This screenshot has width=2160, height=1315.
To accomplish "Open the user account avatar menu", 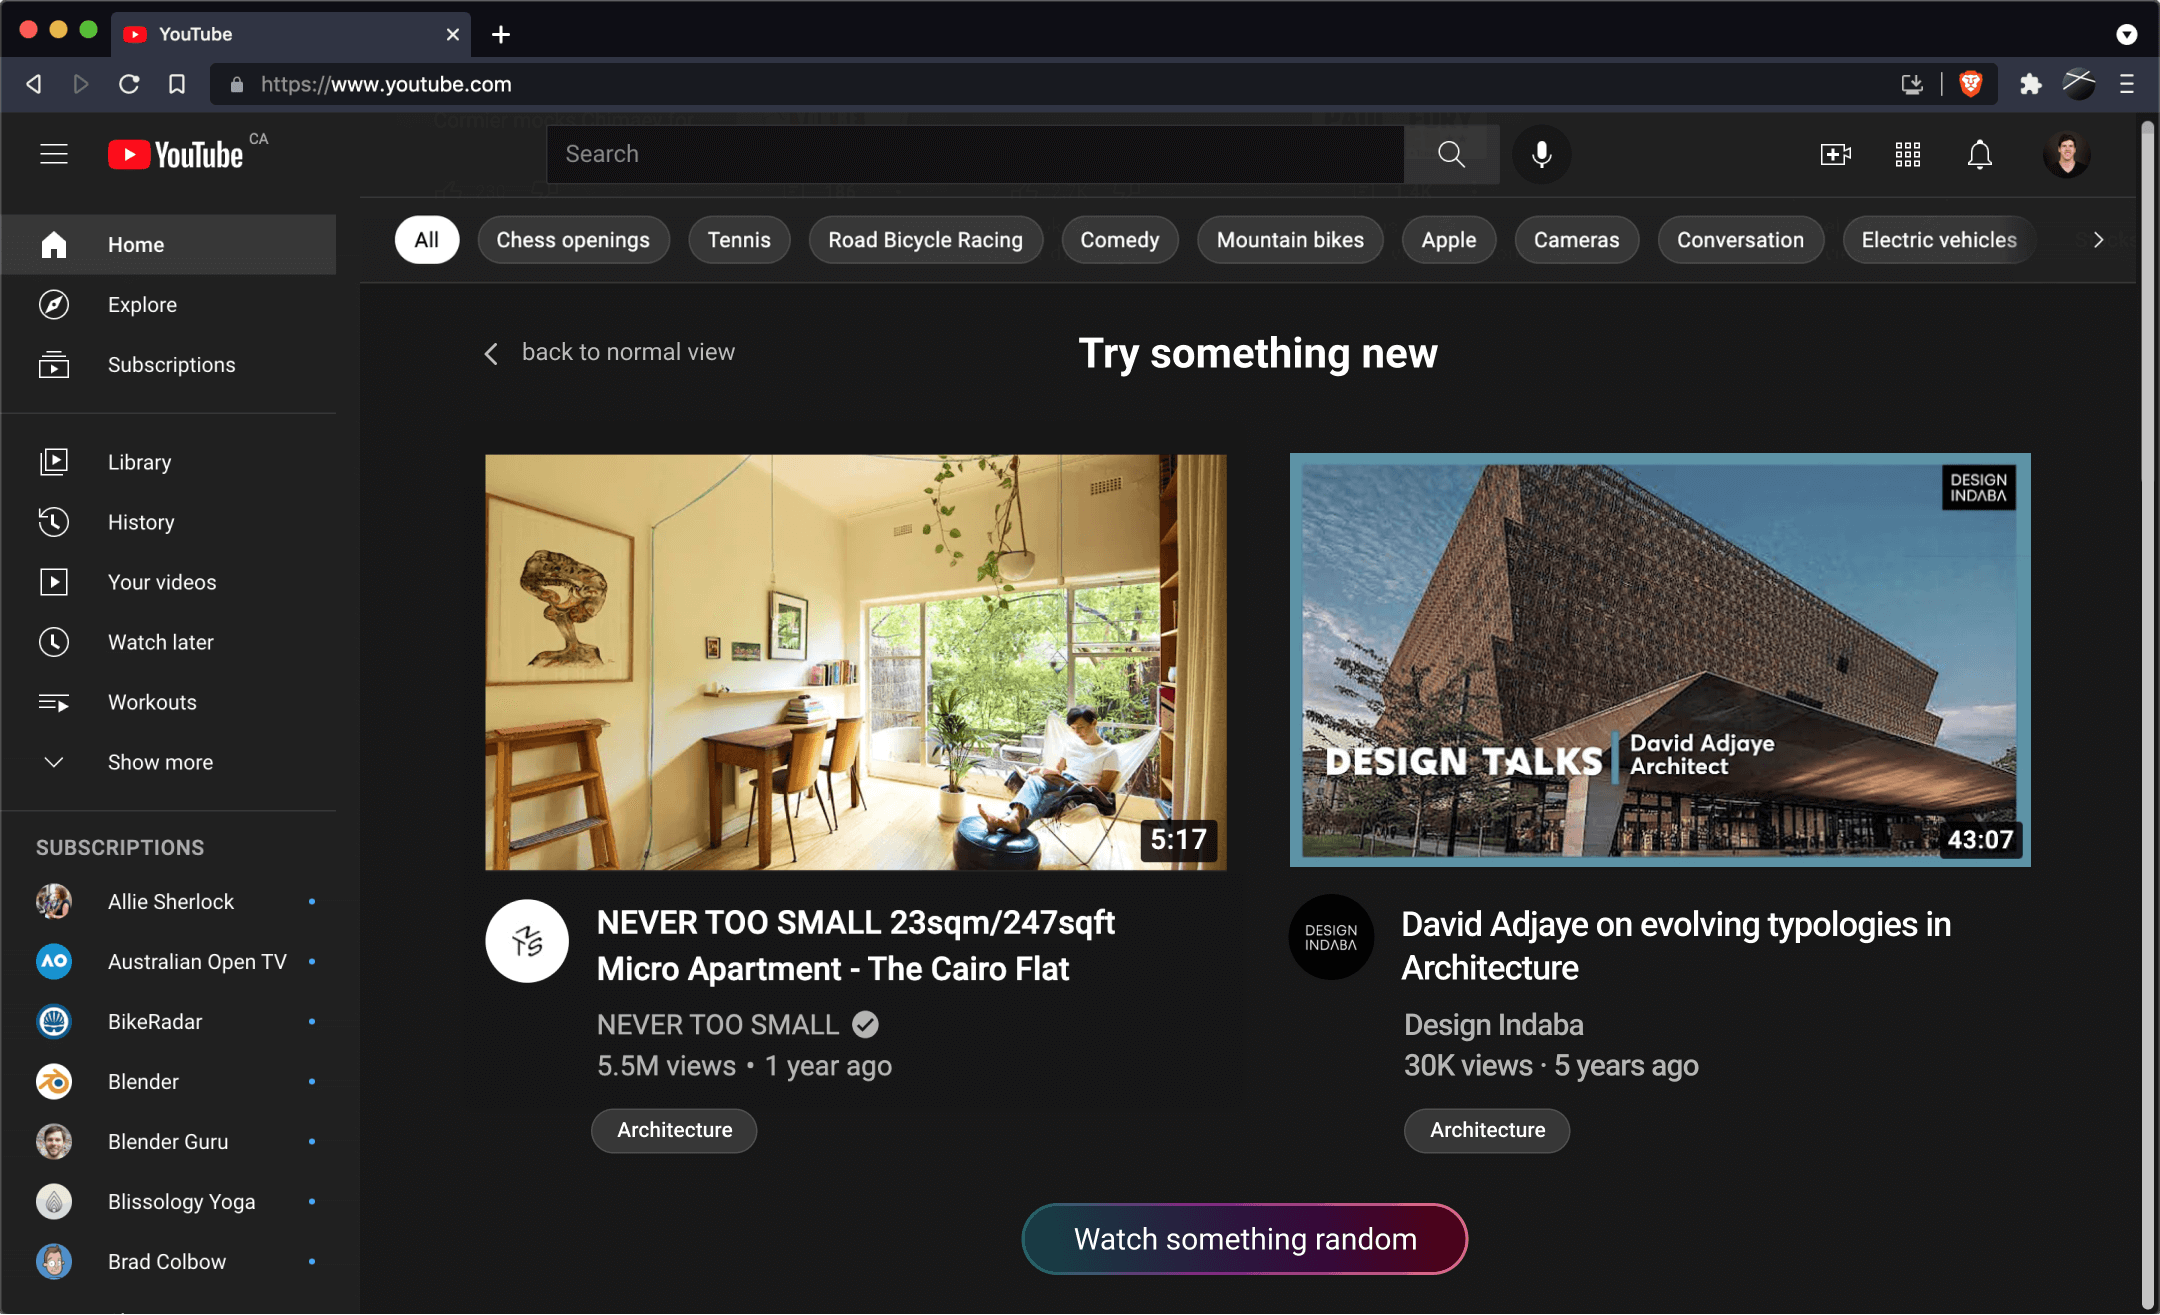I will pyautogui.click(x=2066, y=154).
